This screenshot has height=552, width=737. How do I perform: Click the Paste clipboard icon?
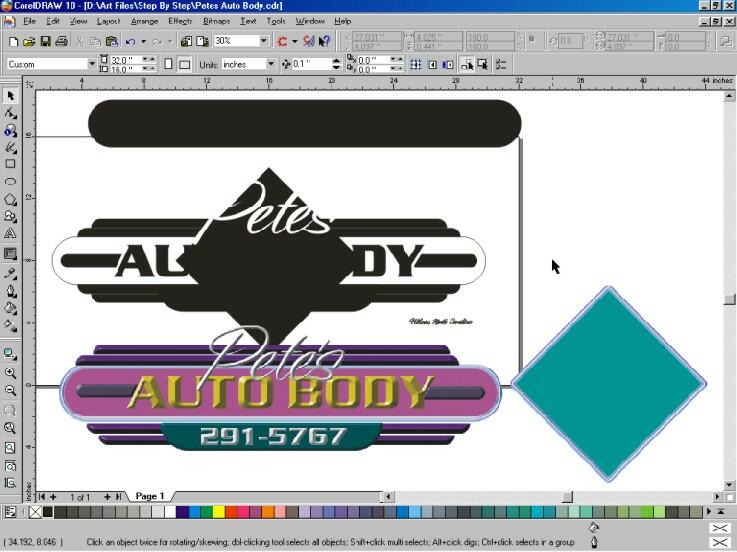click(x=112, y=41)
